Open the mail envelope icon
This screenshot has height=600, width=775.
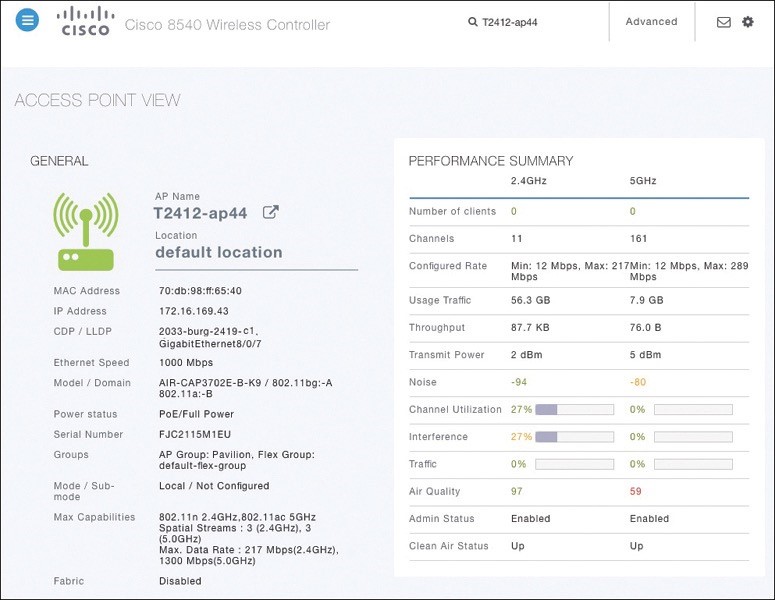[724, 22]
